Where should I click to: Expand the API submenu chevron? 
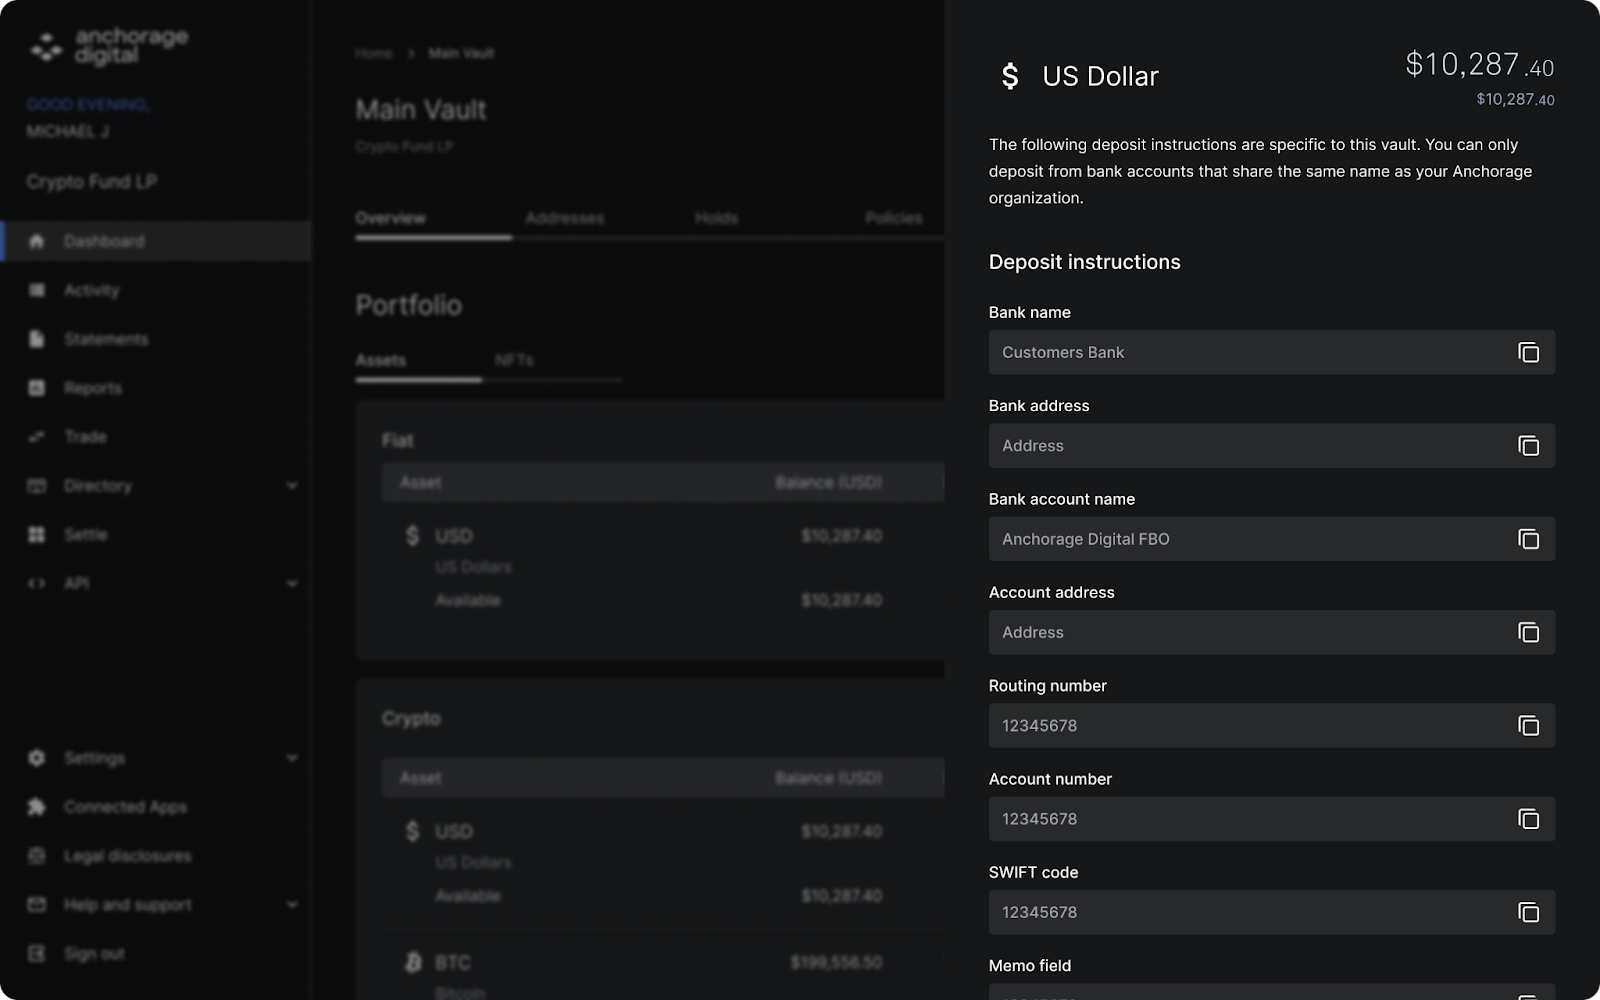tap(292, 583)
